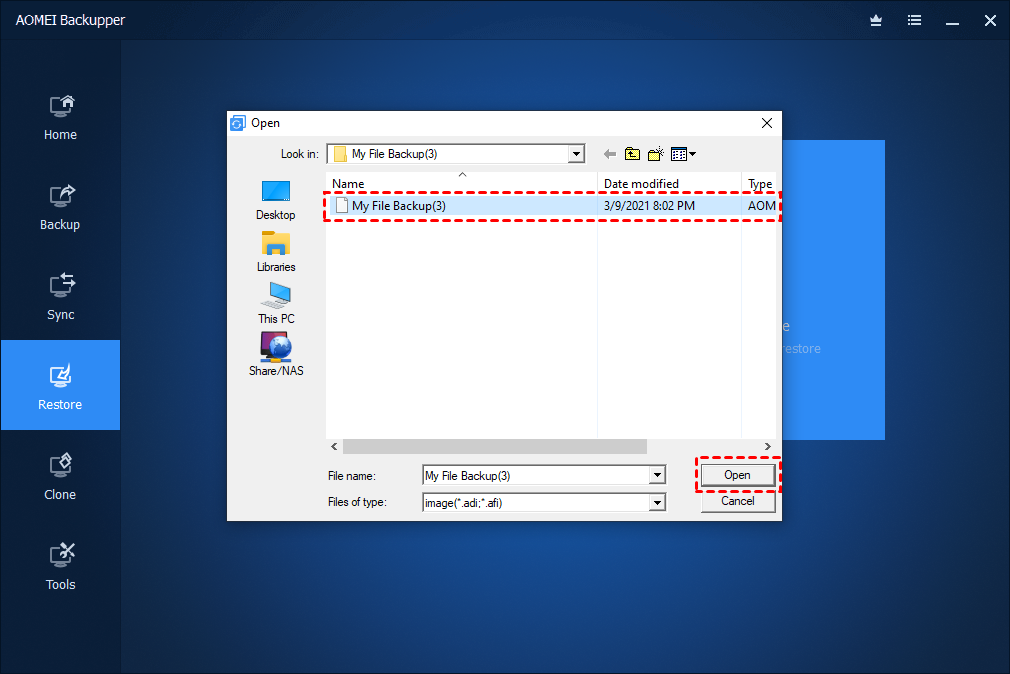Click the horizontal scrollbar thumb

495,447
